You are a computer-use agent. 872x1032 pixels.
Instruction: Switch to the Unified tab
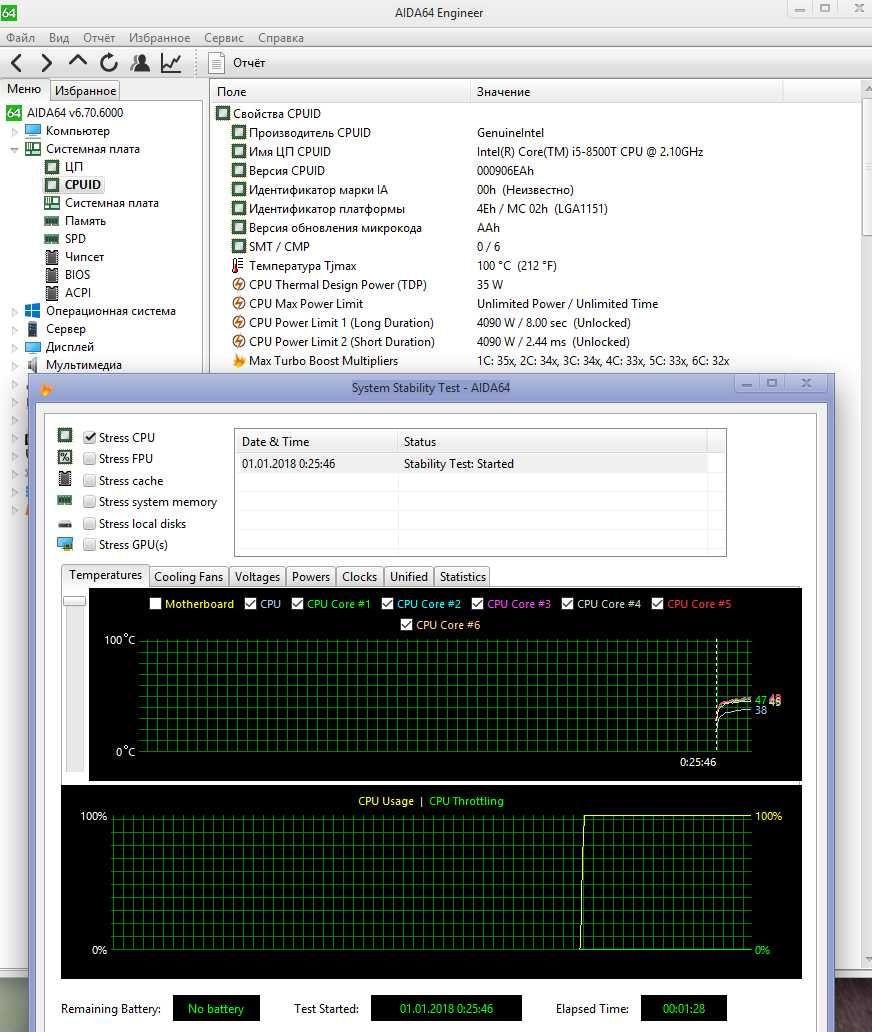(x=409, y=577)
